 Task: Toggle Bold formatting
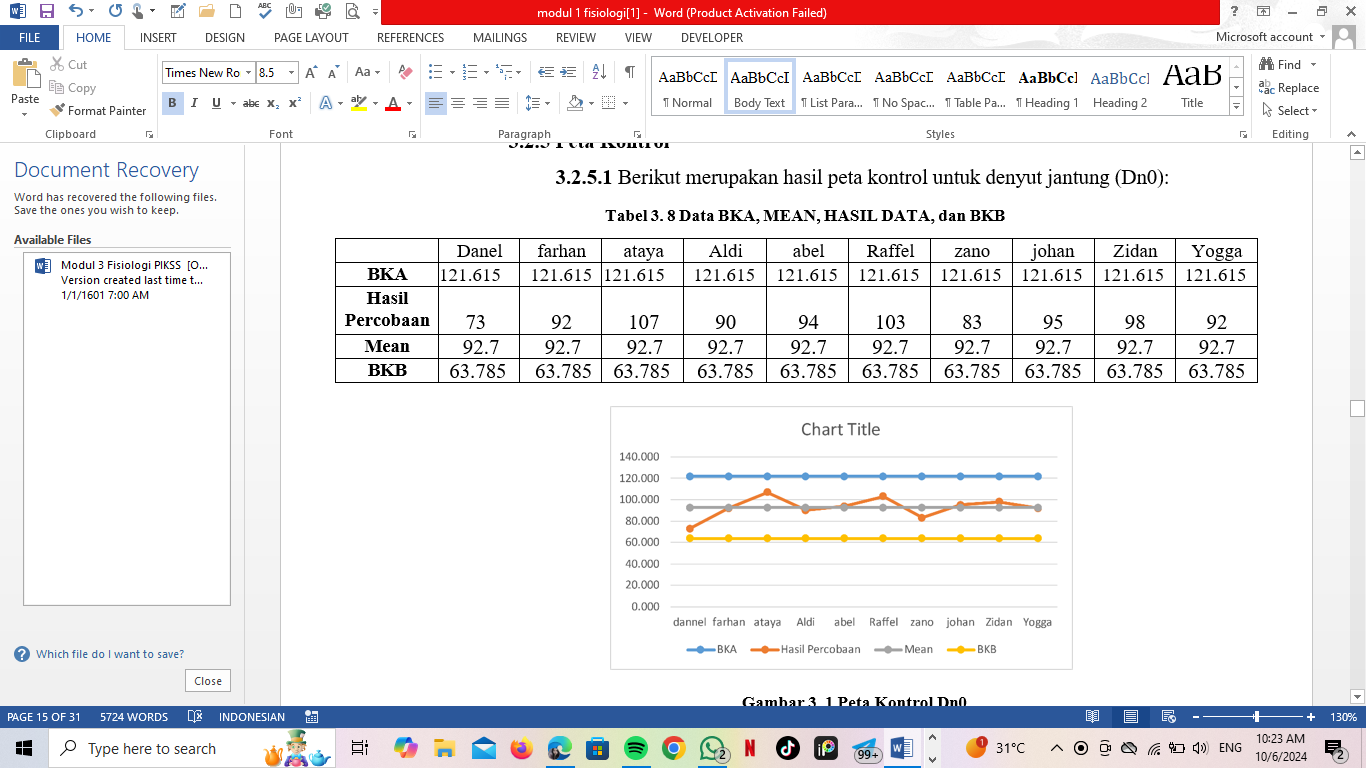point(172,103)
